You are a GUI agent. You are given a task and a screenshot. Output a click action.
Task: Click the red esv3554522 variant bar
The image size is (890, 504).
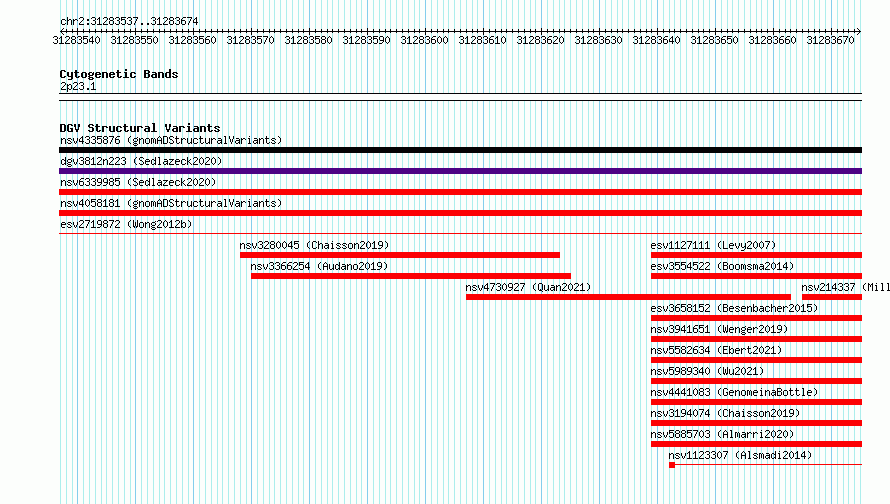[757, 276]
